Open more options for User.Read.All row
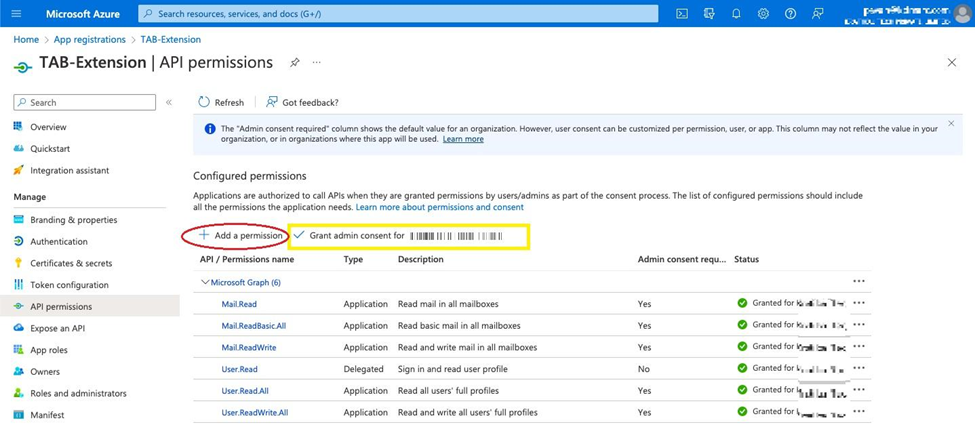This screenshot has width=975, height=431. point(859,390)
